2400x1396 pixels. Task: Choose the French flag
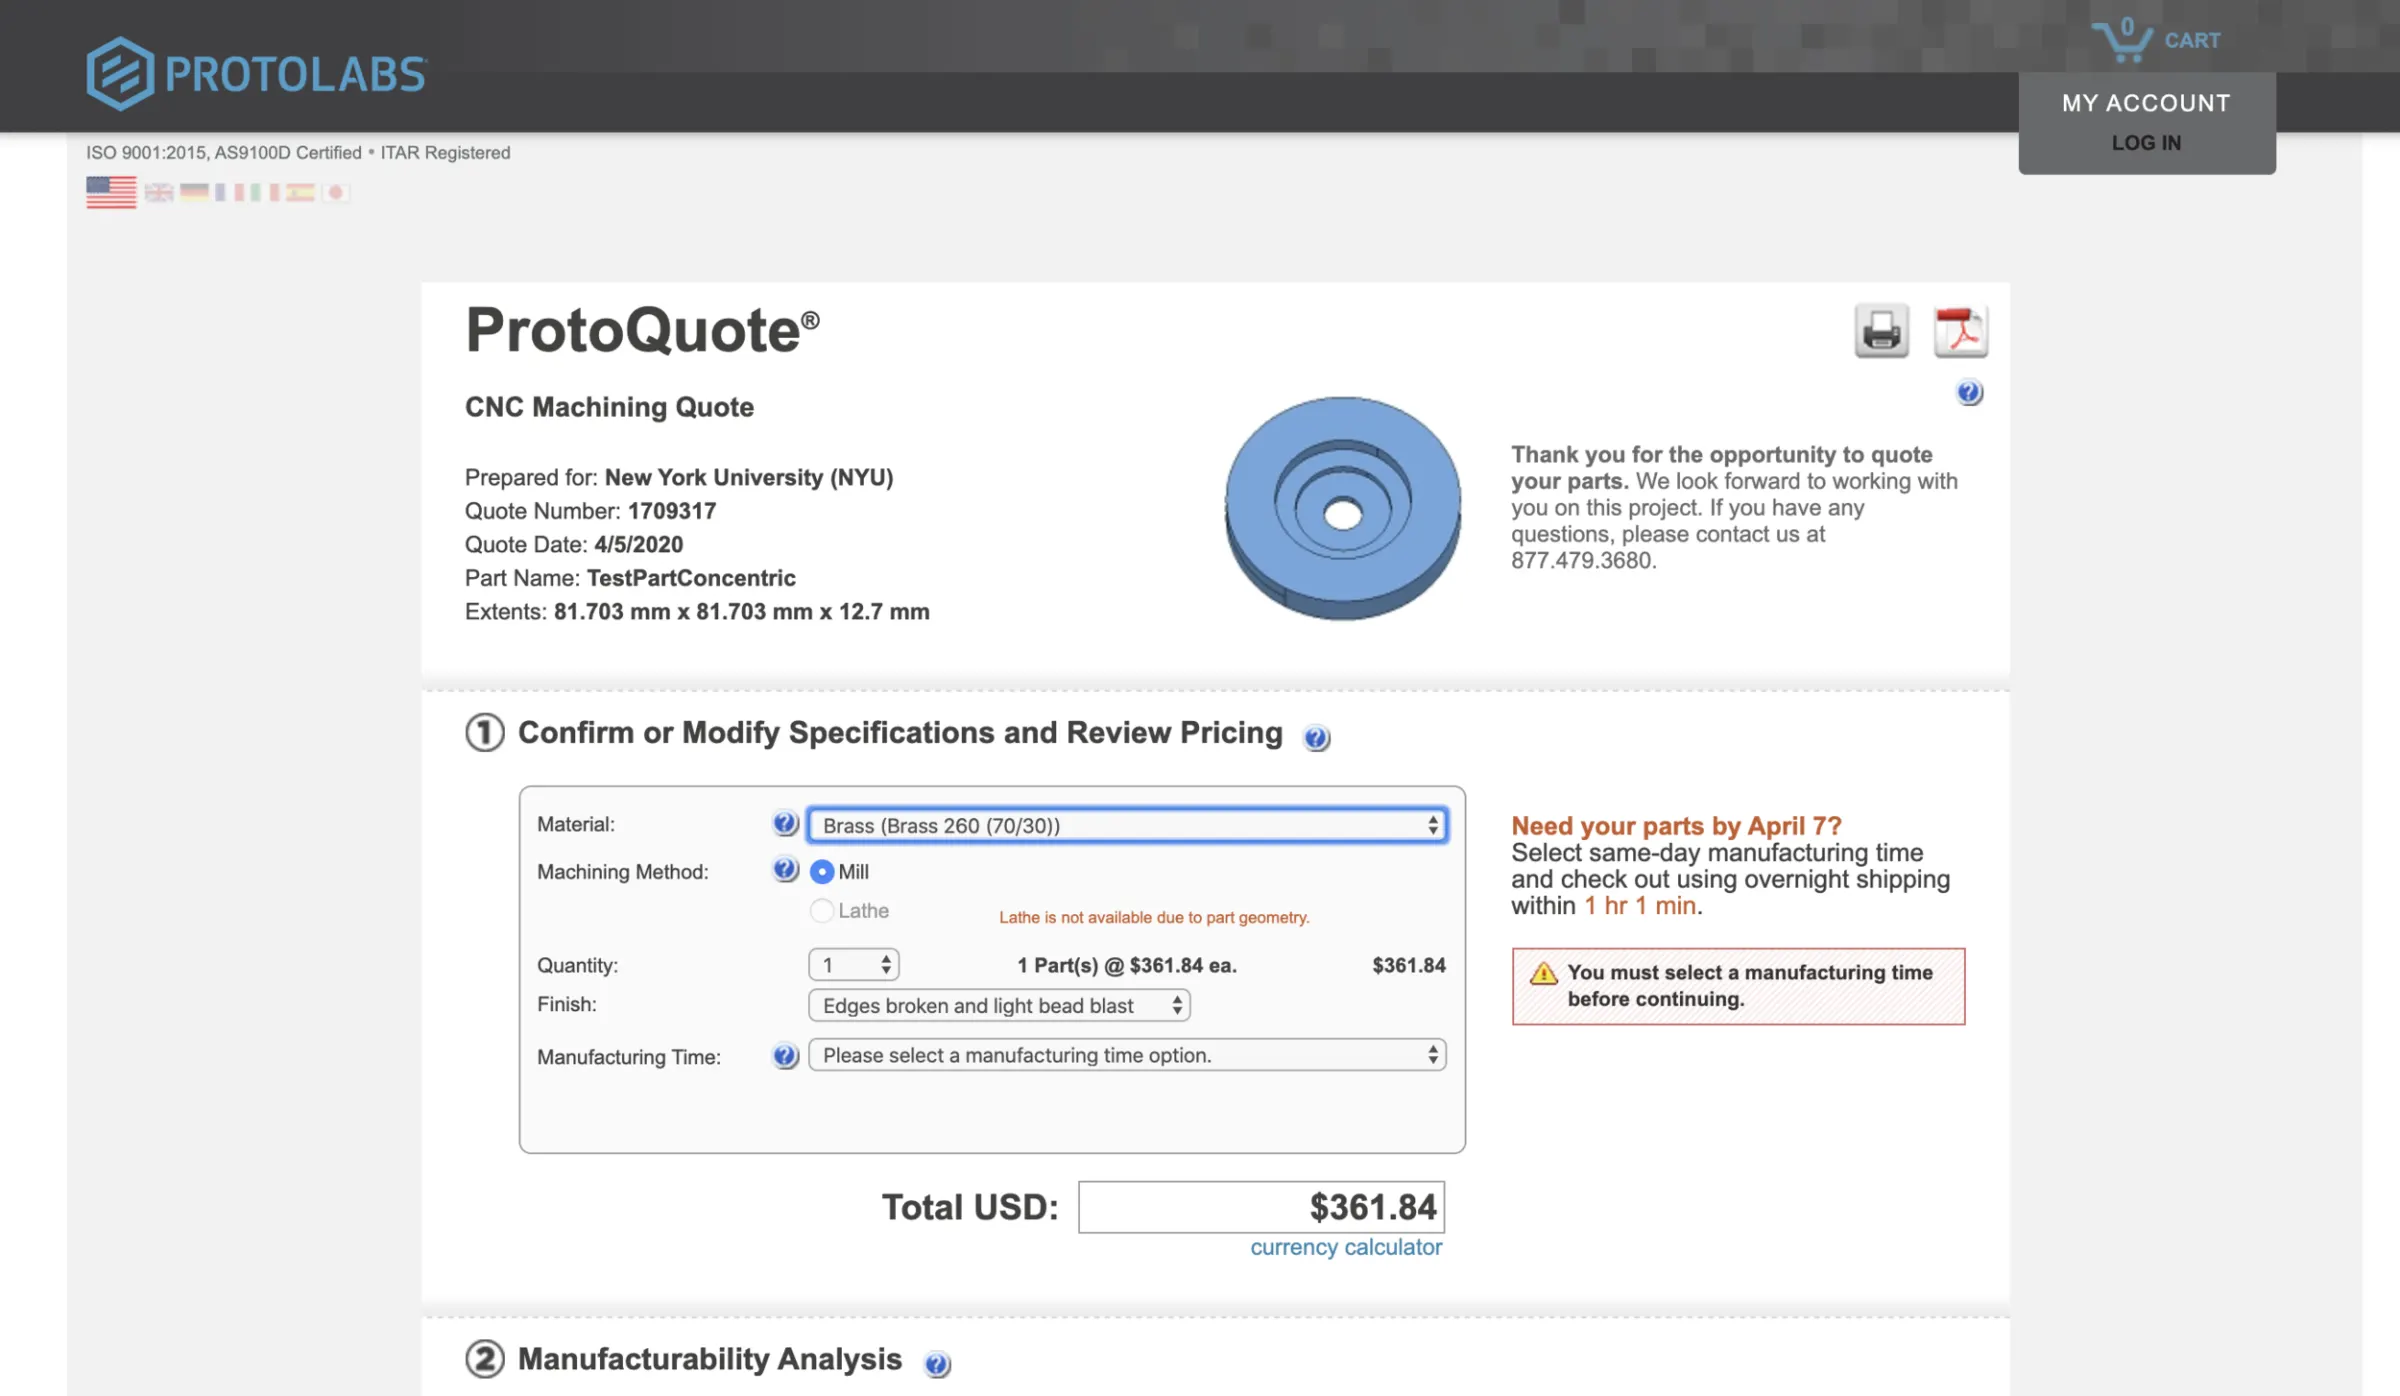[x=229, y=192]
